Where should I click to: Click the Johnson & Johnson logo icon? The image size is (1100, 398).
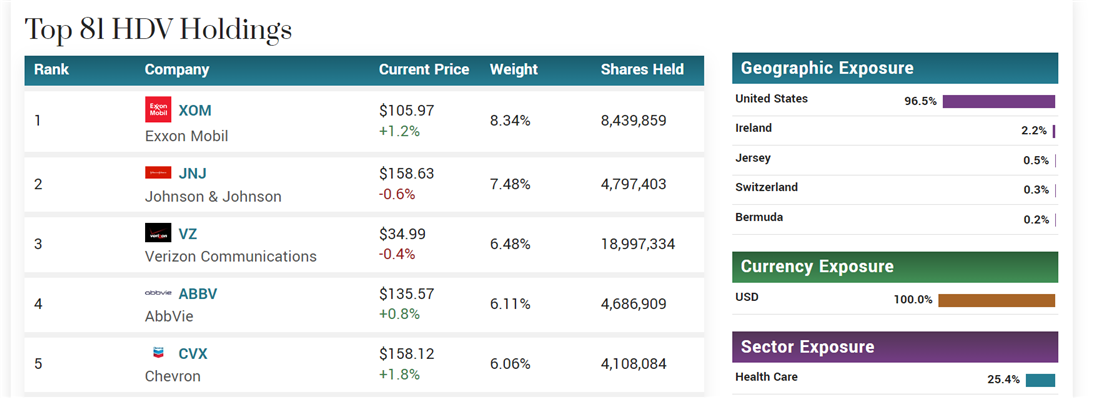[x=158, y=173]
